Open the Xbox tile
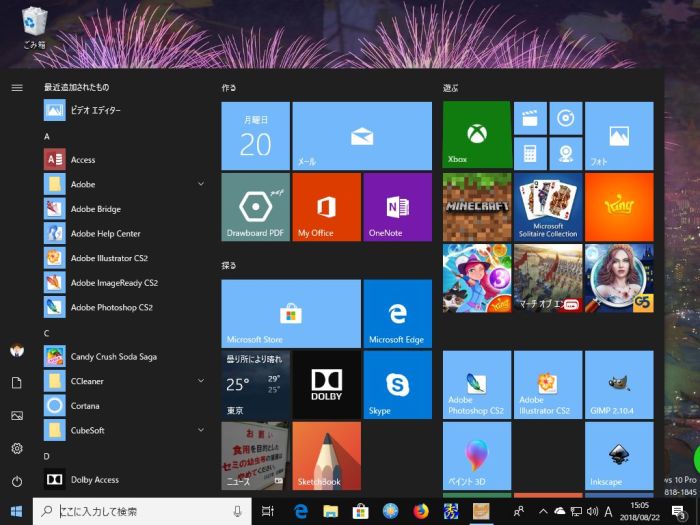This screenshot has width=700, height=525. (x=477, y=135)
